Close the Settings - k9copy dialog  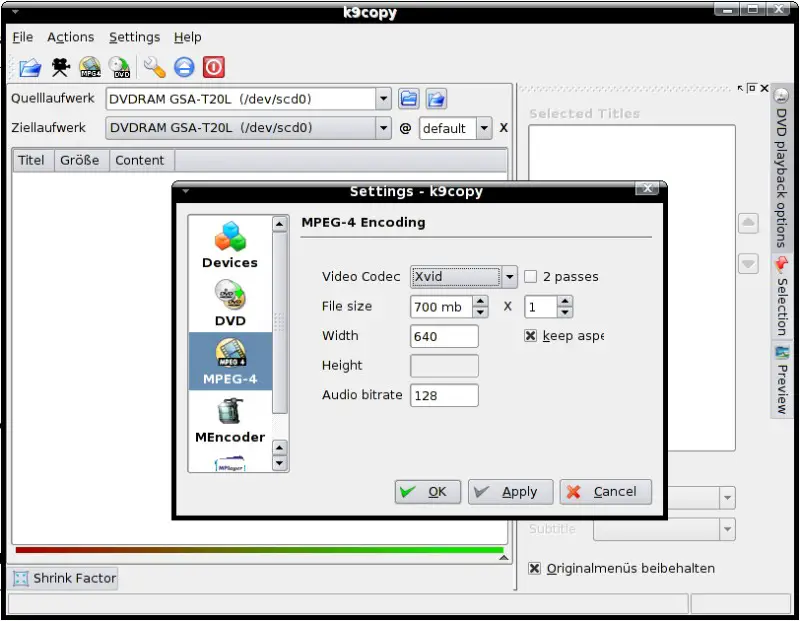click(x=647, y=189)
